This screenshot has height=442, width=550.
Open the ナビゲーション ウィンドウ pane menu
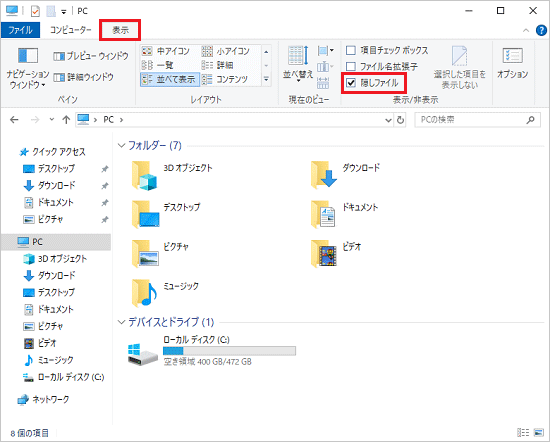pos(27,68)
